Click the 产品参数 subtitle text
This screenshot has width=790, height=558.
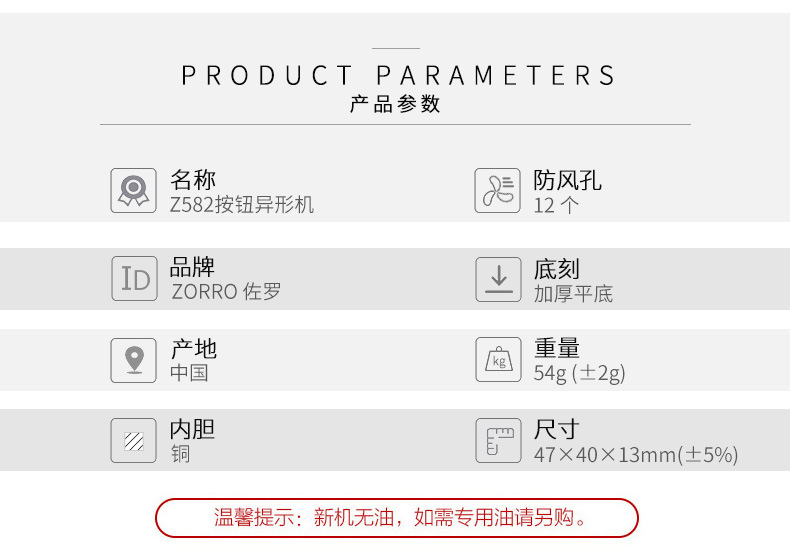(x=395, y=104)
